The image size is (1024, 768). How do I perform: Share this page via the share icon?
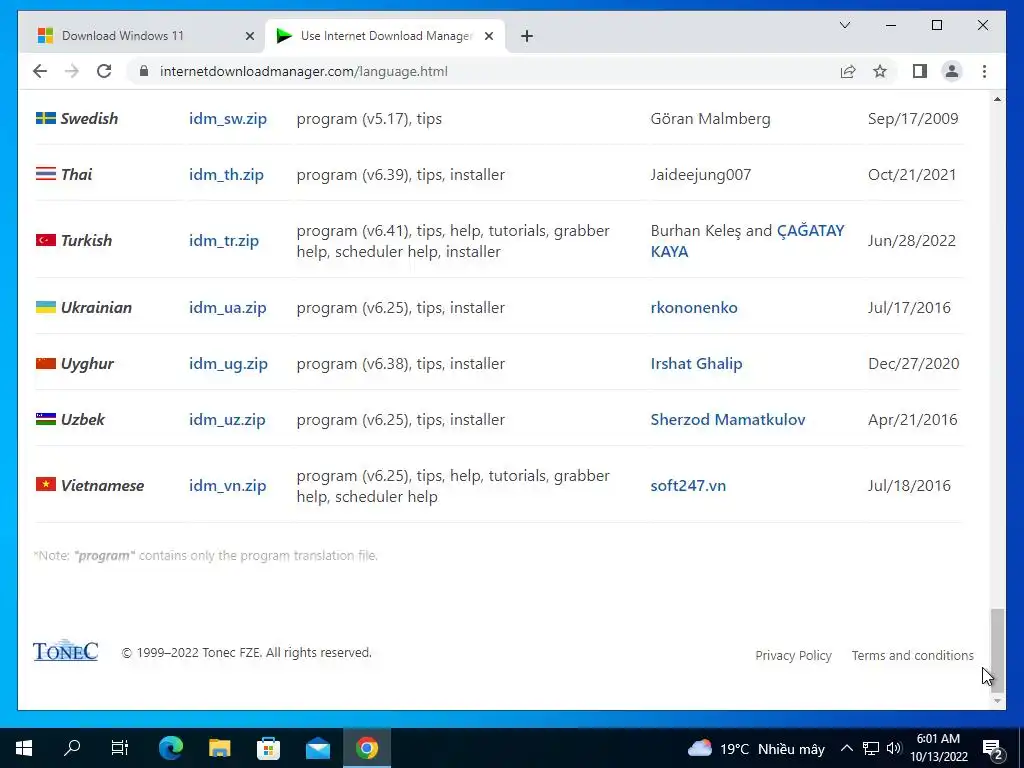coord(848,71)
